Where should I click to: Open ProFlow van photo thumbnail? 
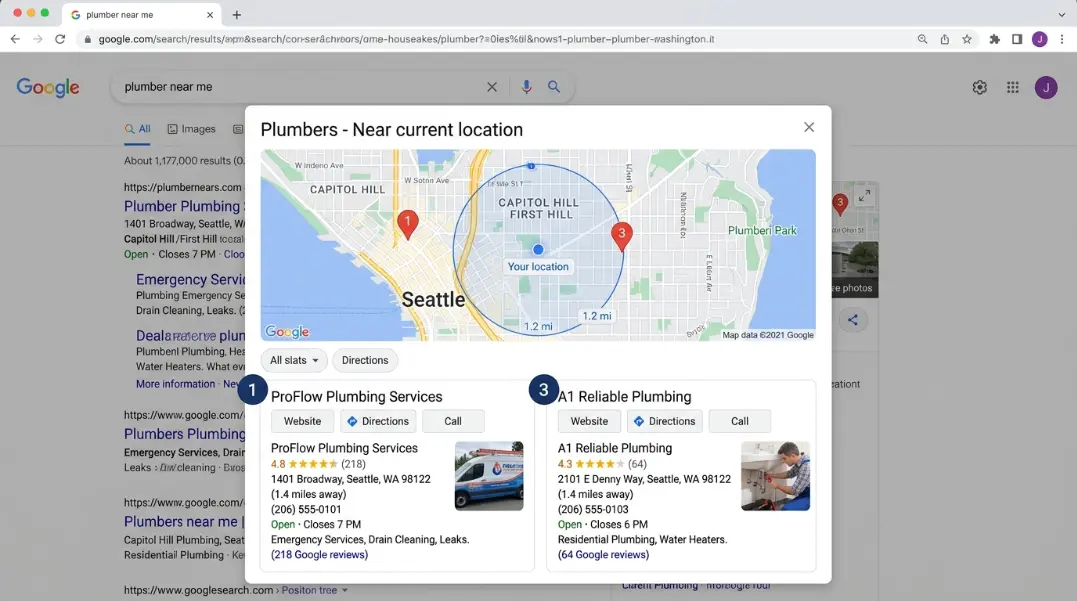click(x=489, y=476)
